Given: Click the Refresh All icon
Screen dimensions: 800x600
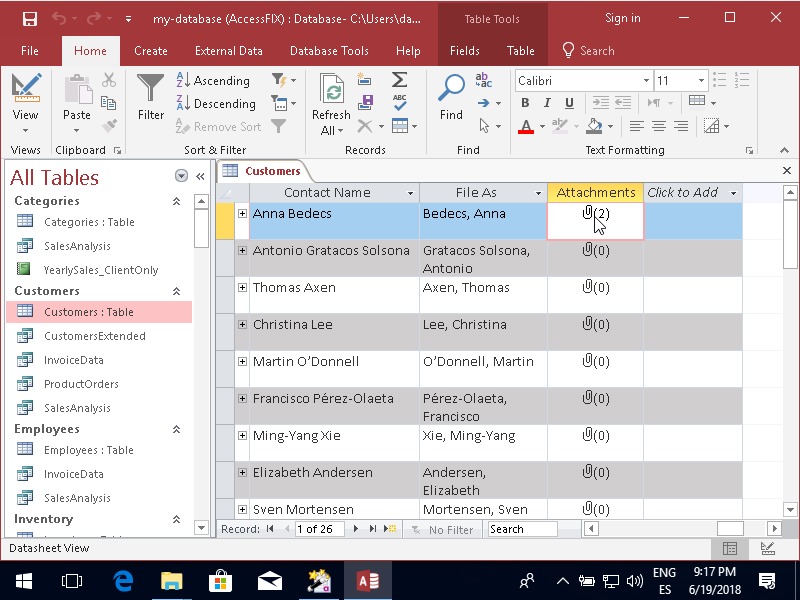Looking at the screenshot, I should pyautogui.click(x=331, y=92).
